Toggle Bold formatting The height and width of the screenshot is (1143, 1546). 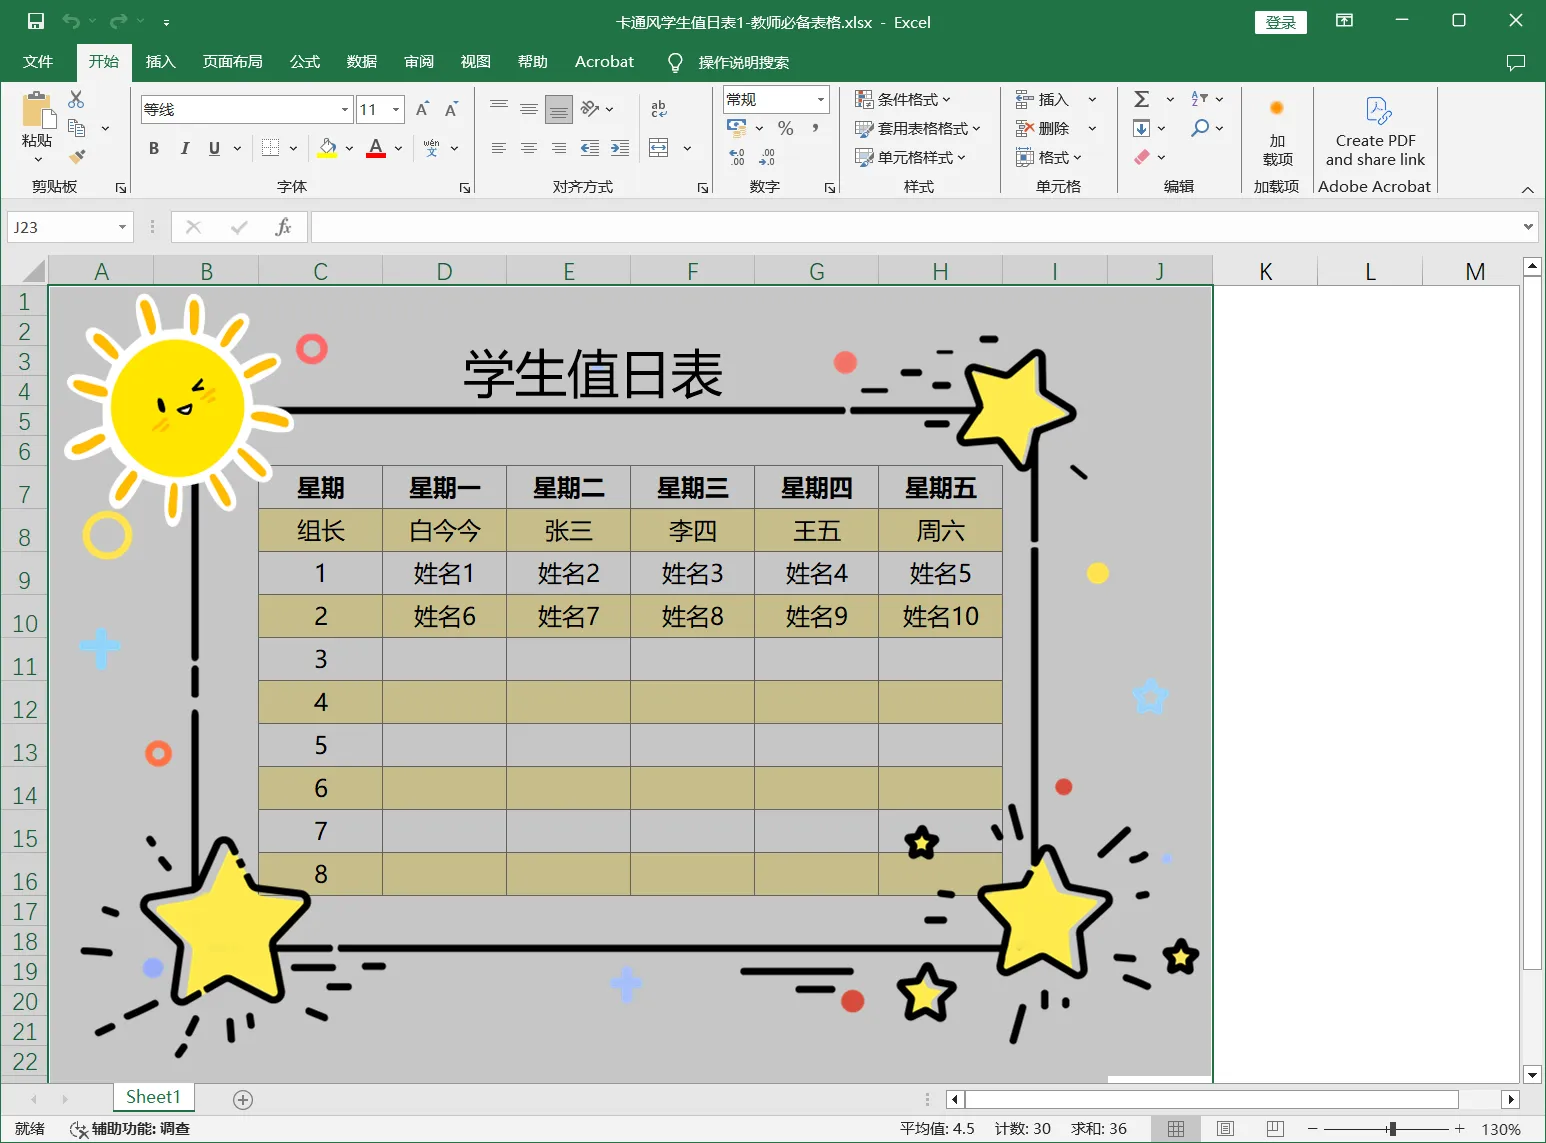[154, 148]
